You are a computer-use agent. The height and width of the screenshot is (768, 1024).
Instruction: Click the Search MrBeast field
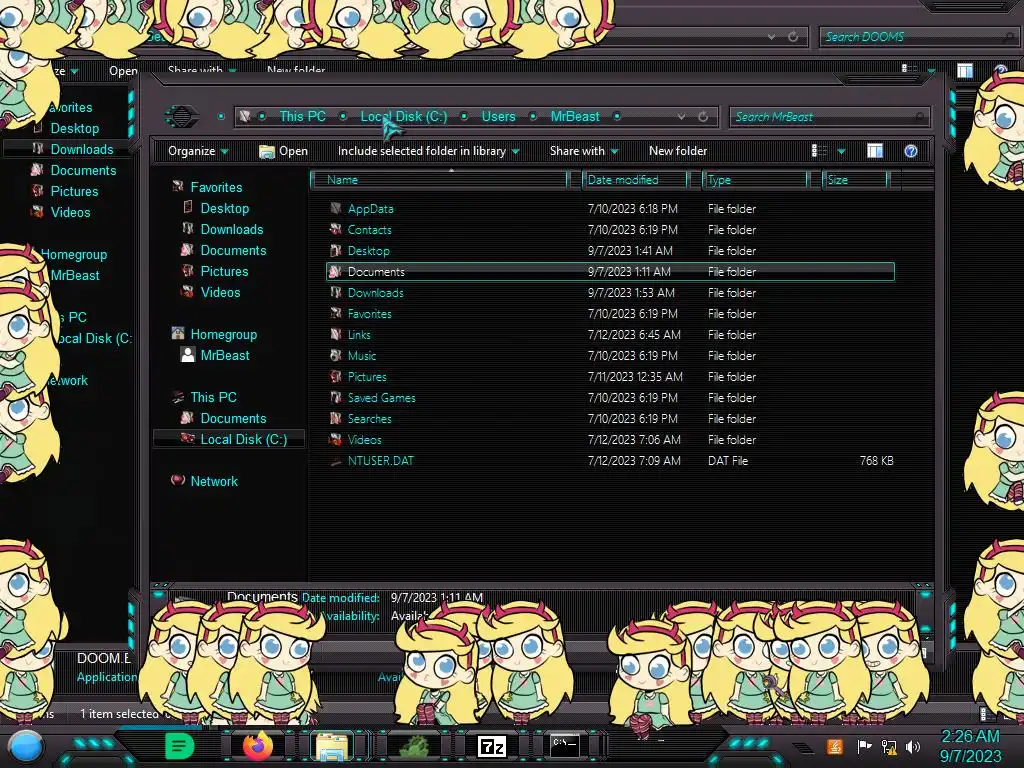pyautogui.click(x=828, y=117)
